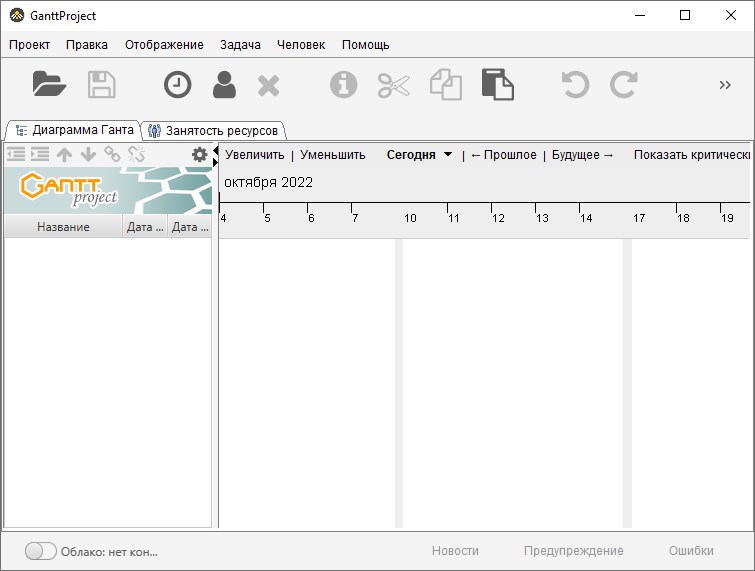Click the Увеличить zoom-in link
The width and height of the screenshot is (755, 571).
(254, 155)
